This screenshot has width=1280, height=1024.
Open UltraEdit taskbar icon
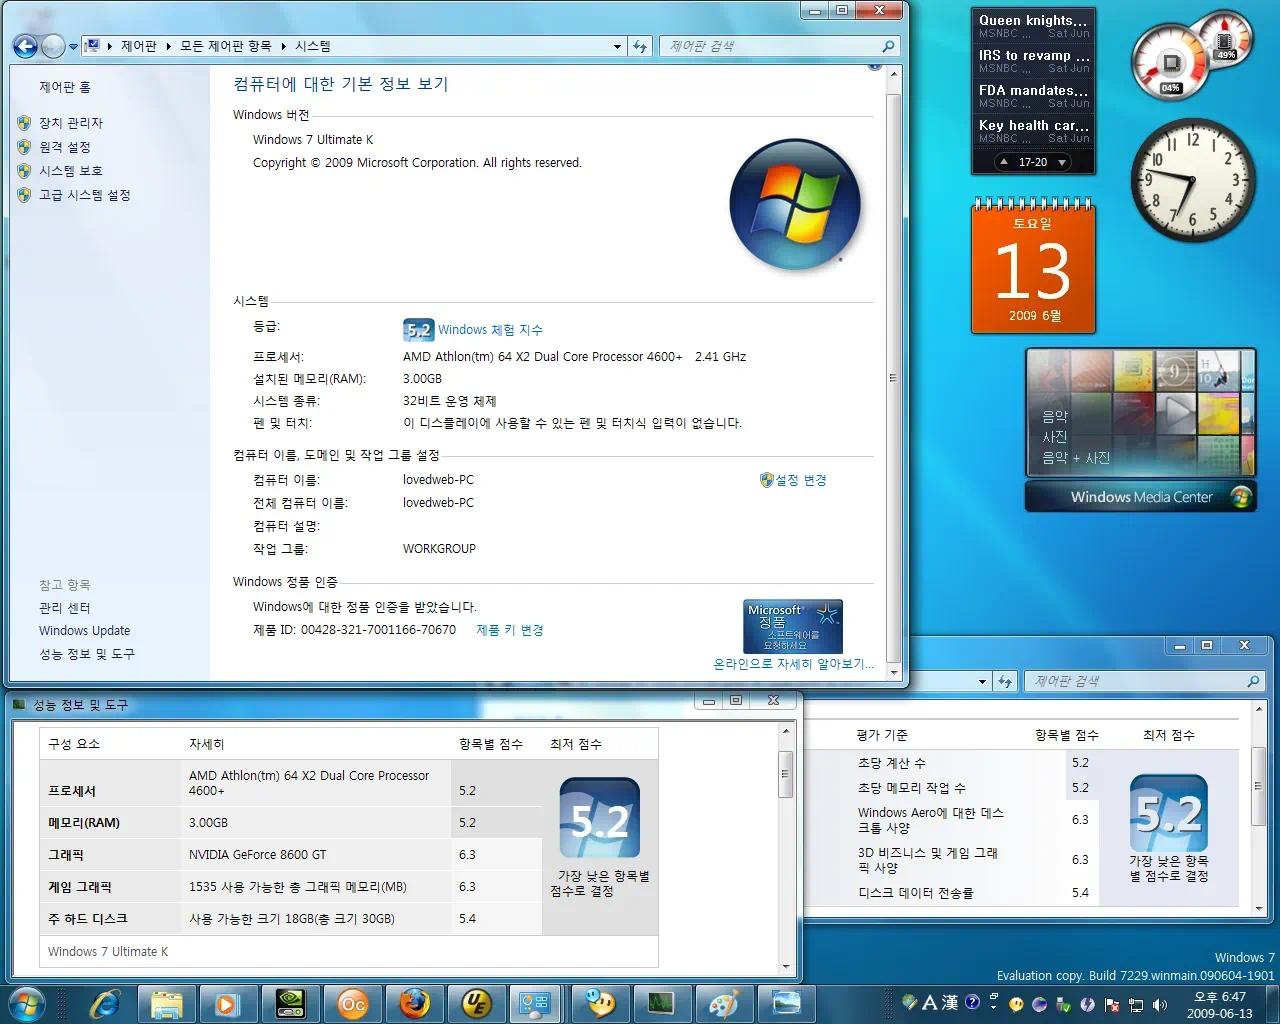[476, 1004]
